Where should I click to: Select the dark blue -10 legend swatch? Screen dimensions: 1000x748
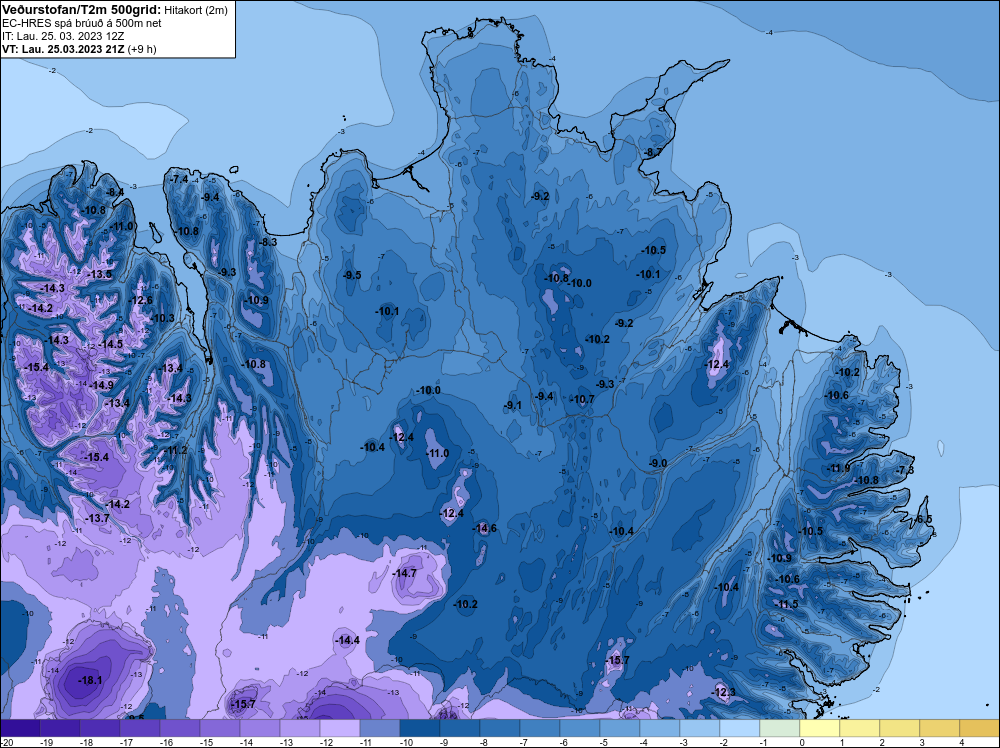pyautogui.click(x=420, y=729)
